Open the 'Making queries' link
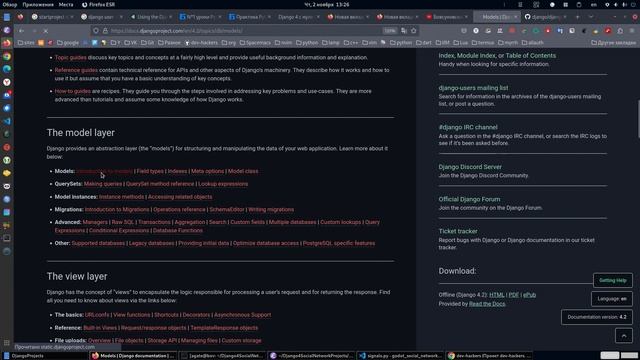The width and height of the screenshot is (640, 360). click(x=103, y=184)
